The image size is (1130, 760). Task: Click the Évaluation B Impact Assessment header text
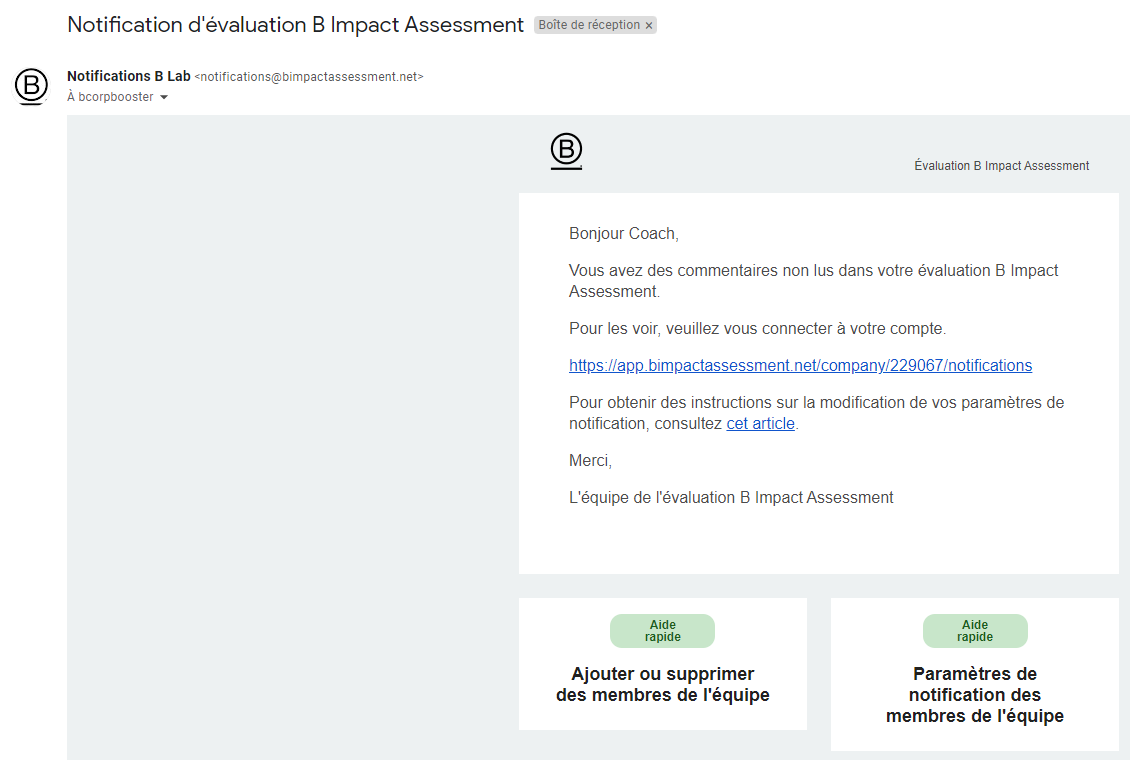[1001, 166]
